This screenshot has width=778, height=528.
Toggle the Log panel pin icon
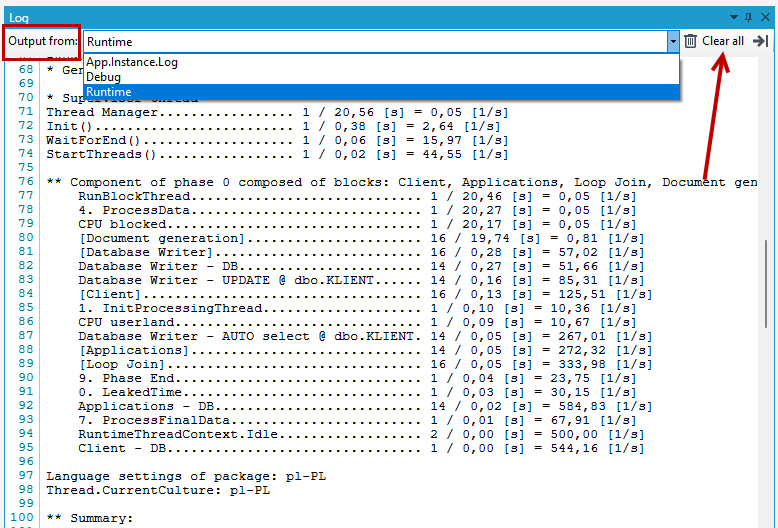point(749,17)
